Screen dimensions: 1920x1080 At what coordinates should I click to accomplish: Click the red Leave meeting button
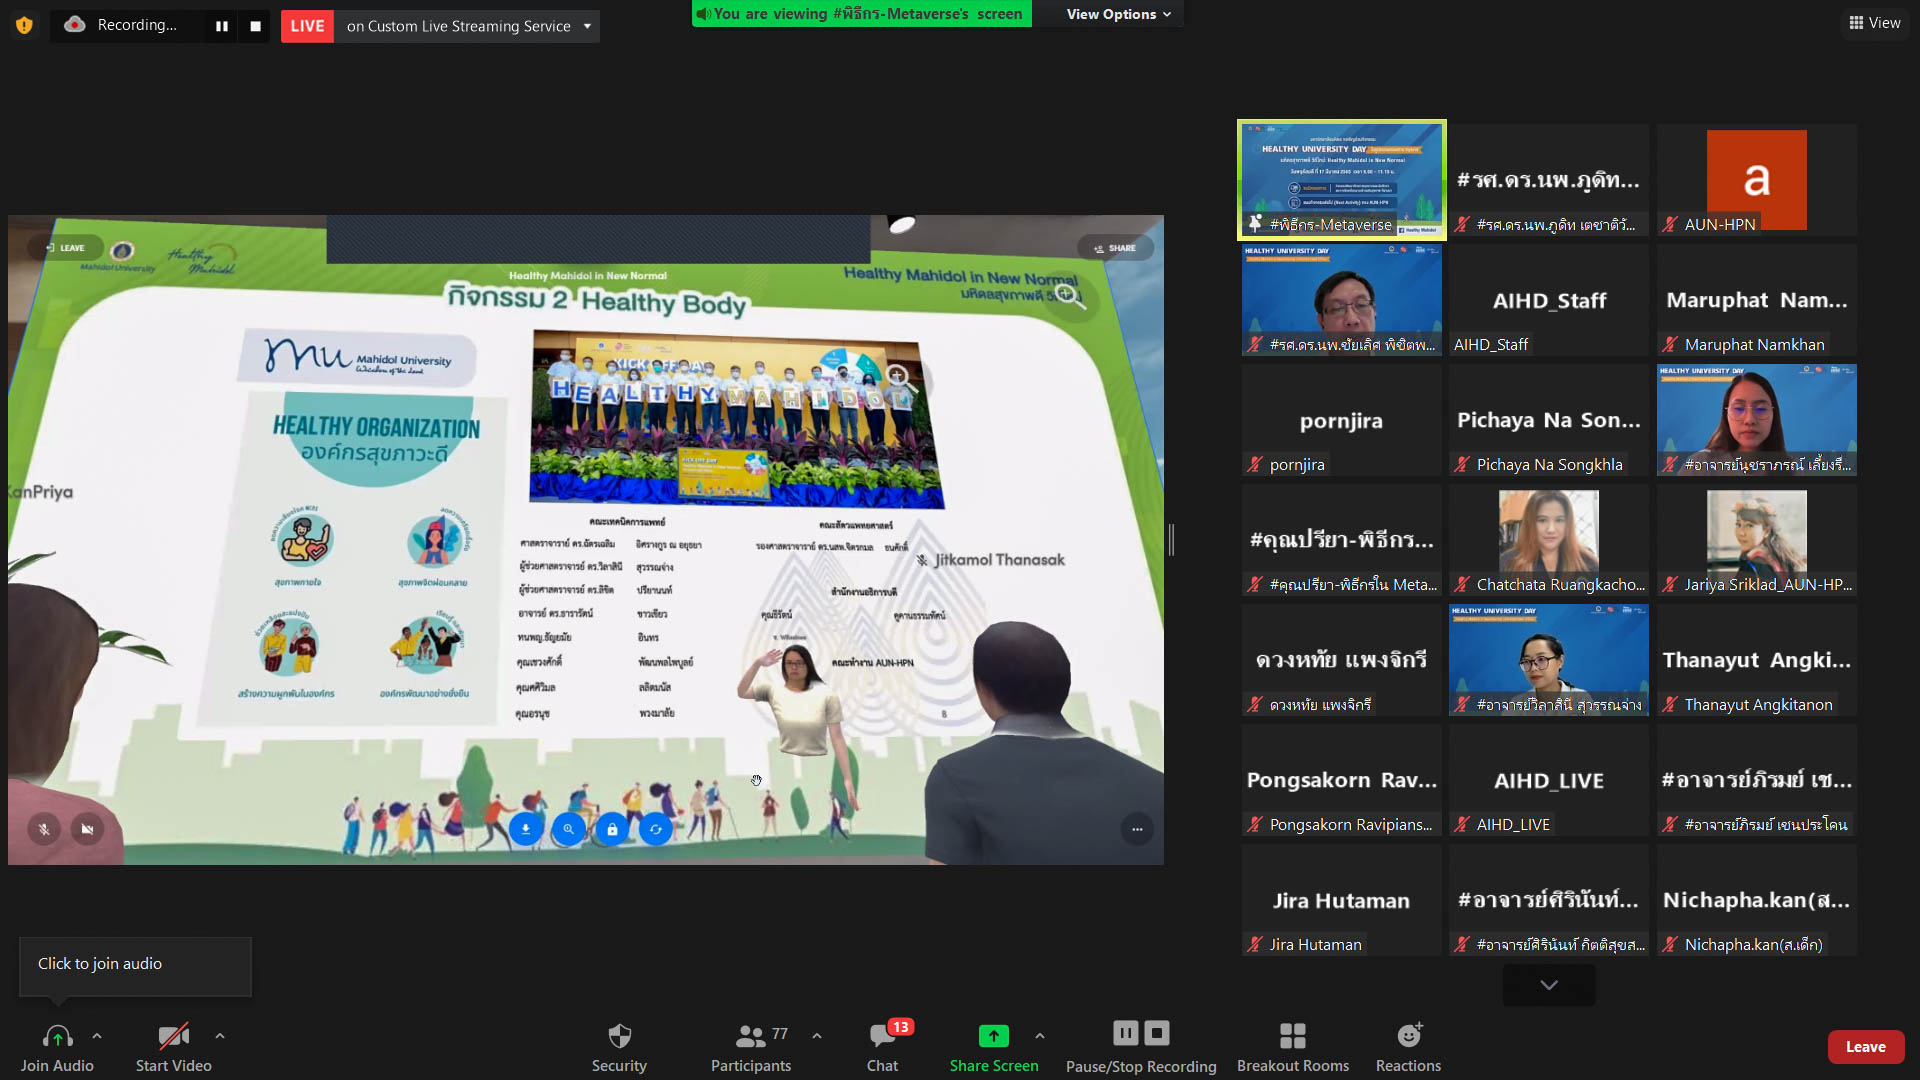coord(1865,1047)
